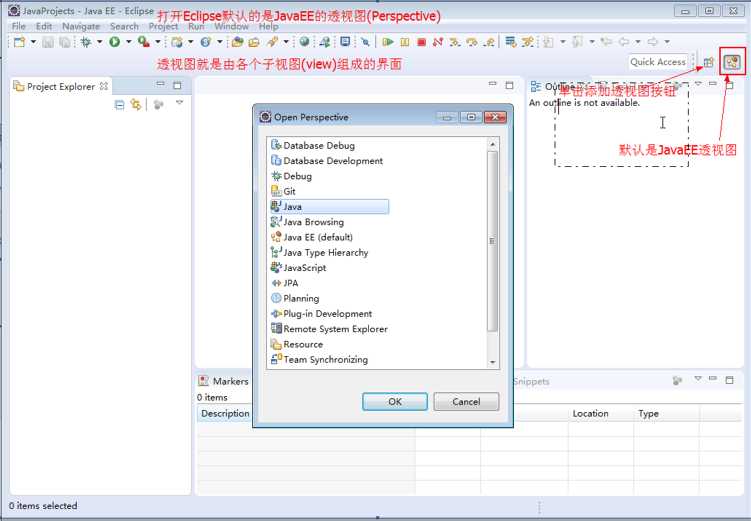Click the Open Perspective toolbar button

point(708,62)
